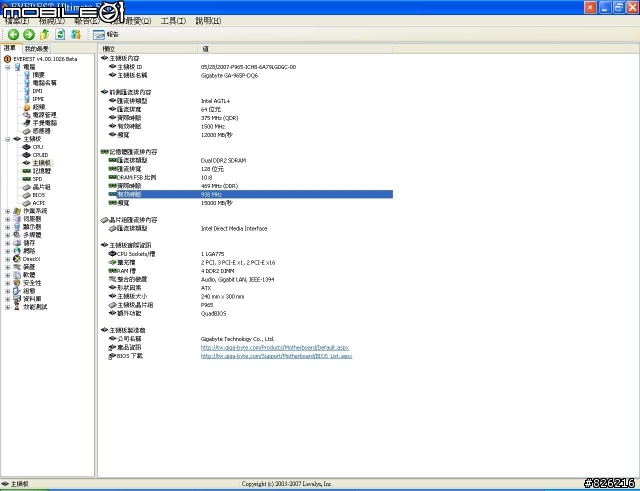Select 電腦名稱 in the tree
Viewport: 640px width, 491px height.
point(44,83)
